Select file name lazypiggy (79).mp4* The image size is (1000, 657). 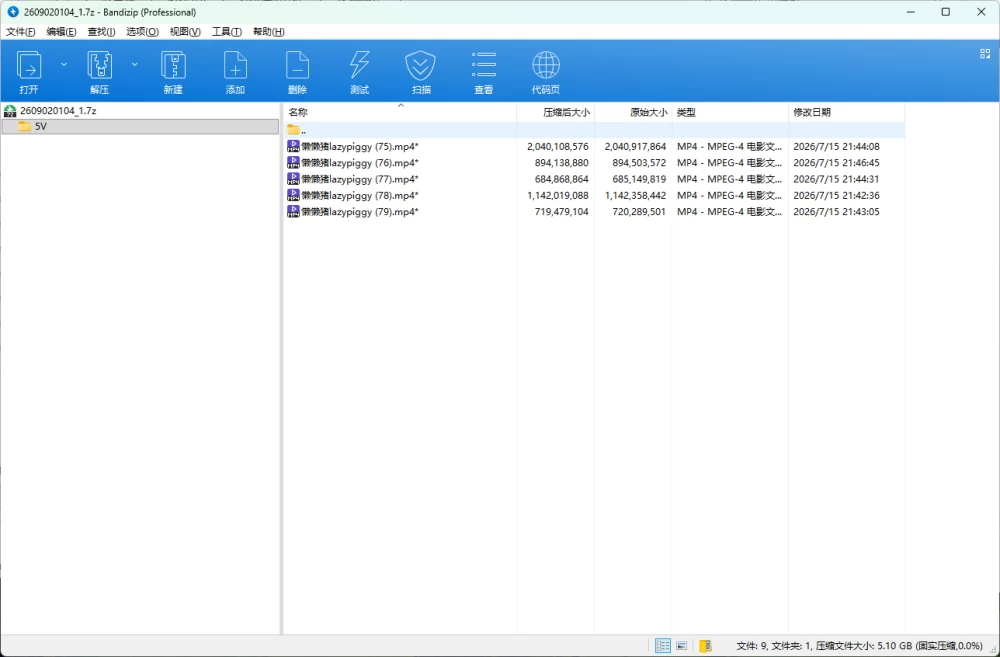coord(360,212)
